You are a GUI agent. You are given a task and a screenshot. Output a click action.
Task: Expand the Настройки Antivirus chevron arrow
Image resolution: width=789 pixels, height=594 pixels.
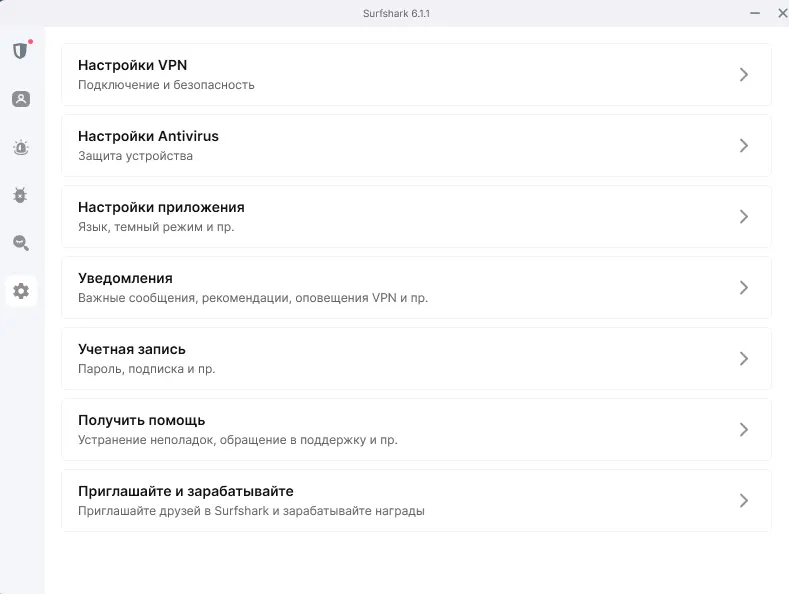tap(743, 146)
